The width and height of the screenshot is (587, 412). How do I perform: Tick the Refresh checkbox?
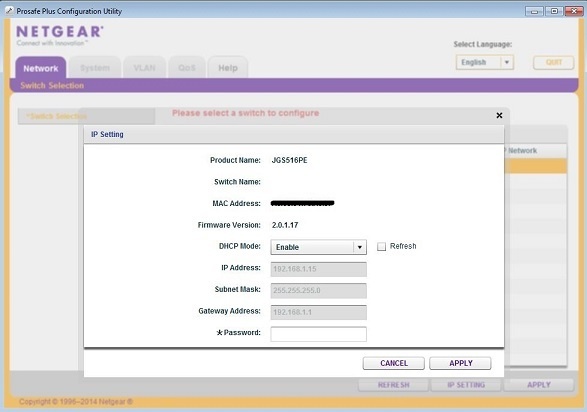[381, 247]
